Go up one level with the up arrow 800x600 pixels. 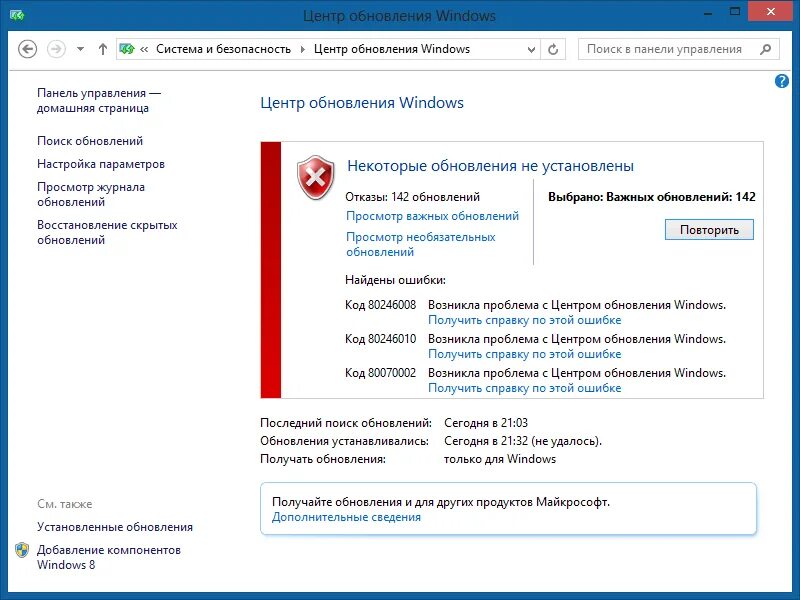103,49
